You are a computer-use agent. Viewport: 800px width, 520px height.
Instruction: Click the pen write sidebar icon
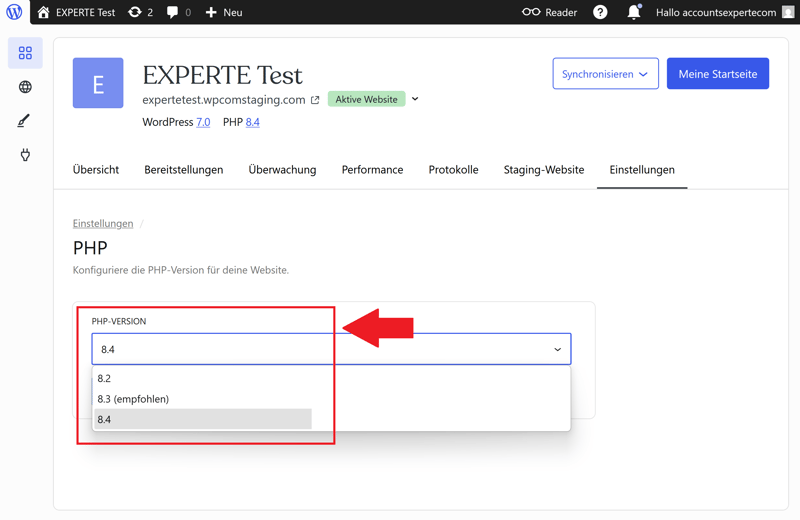pos(24,121)
